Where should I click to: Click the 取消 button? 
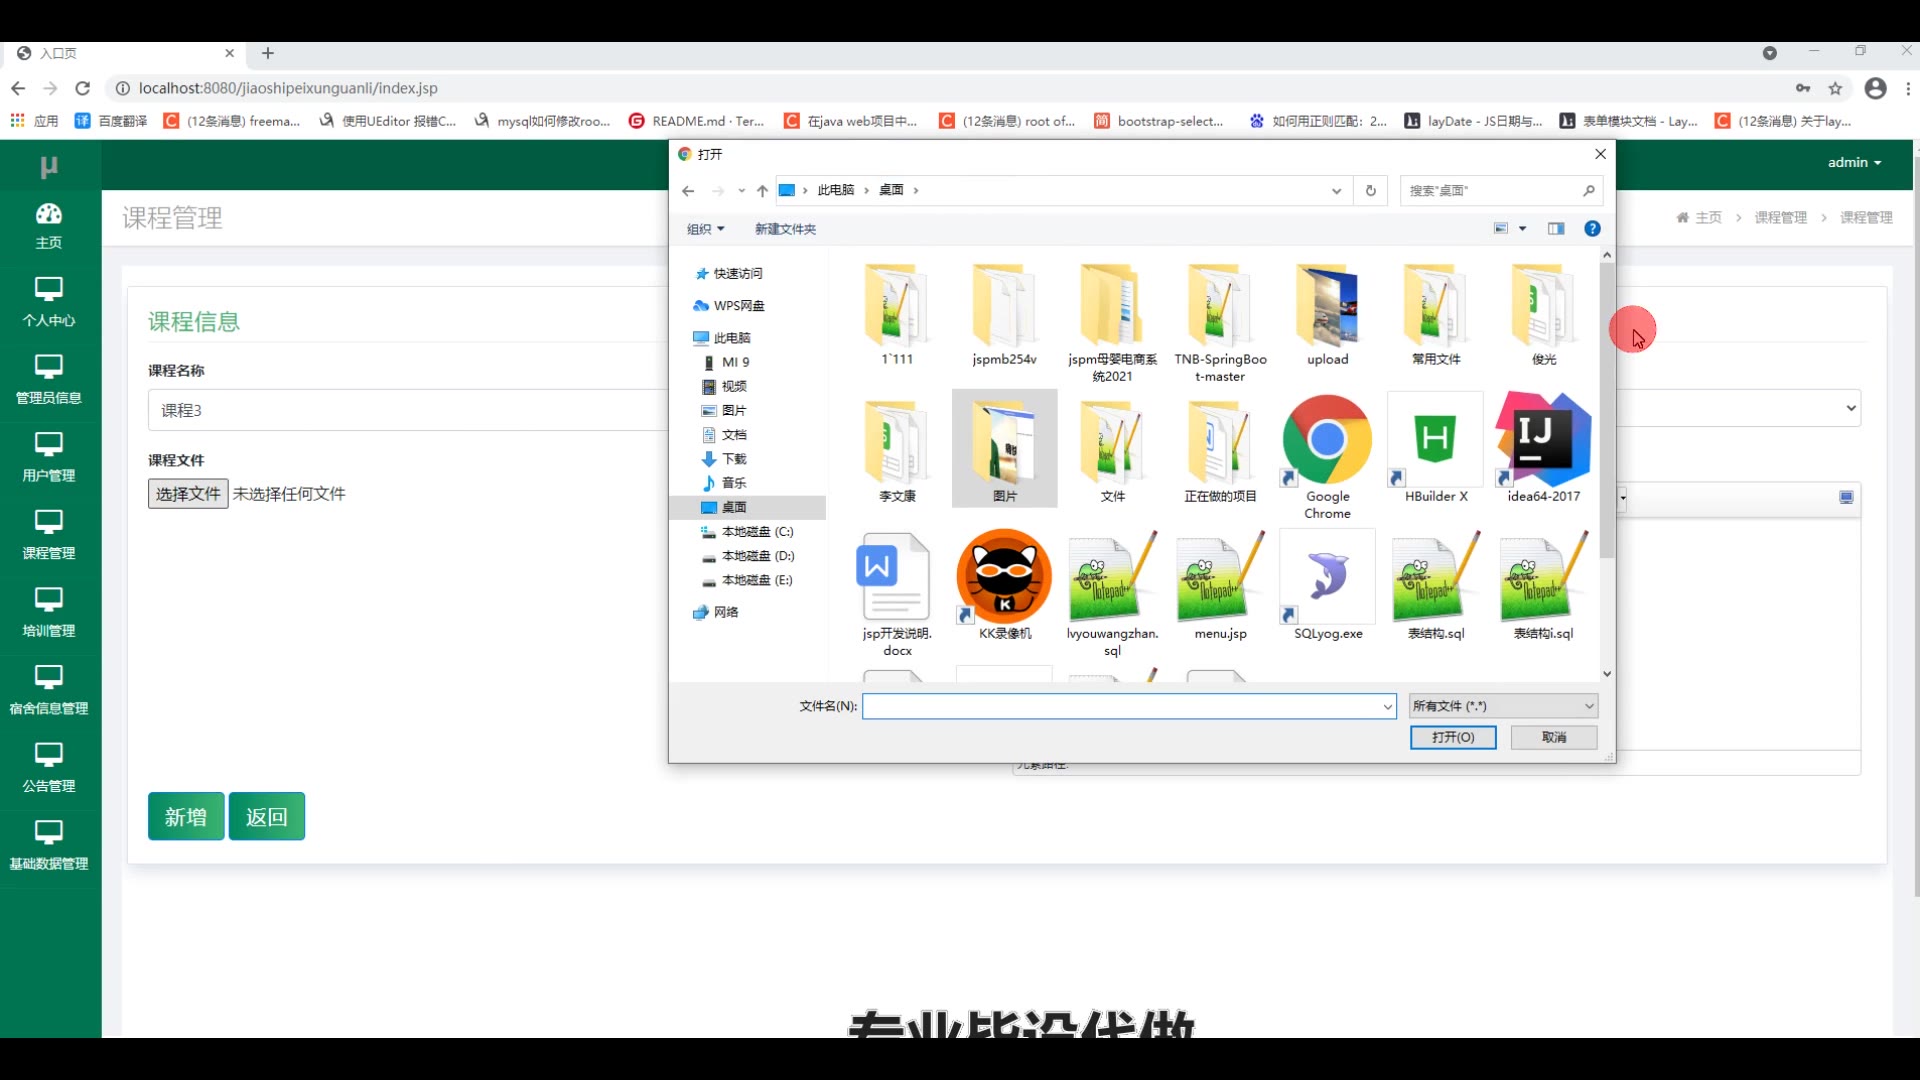point(1554,737)
